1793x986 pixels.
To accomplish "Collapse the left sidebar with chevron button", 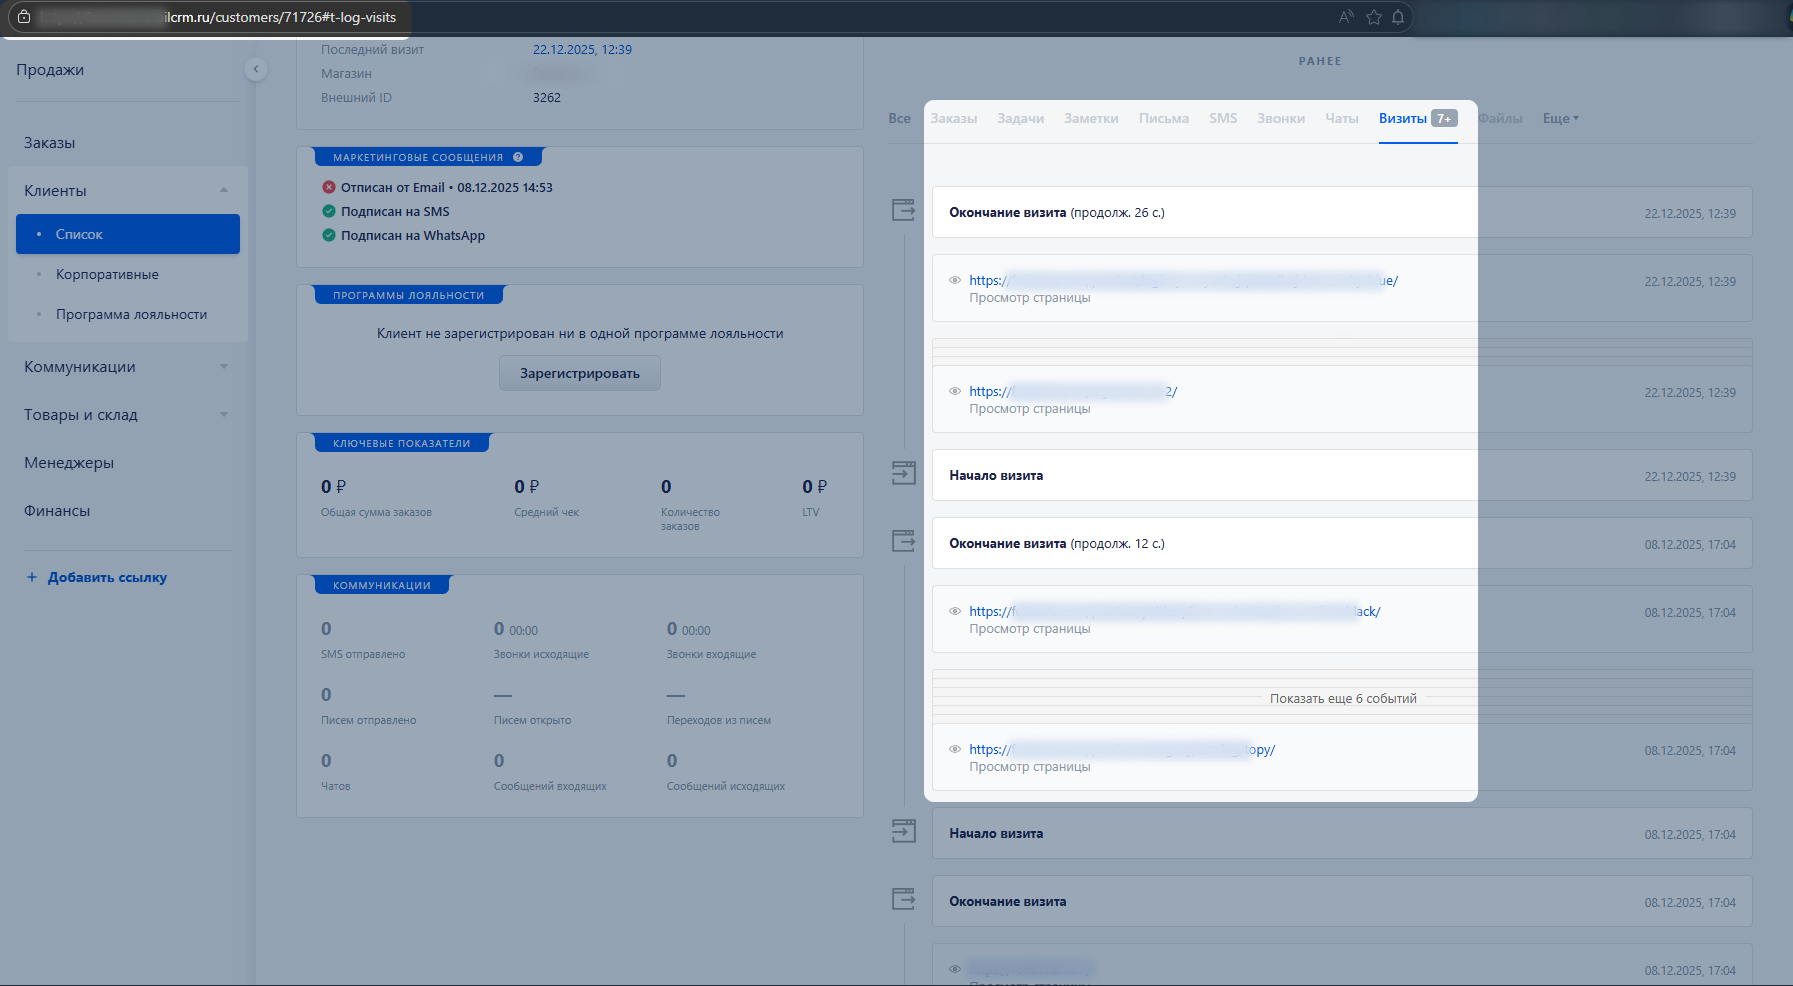I will (x=256, y=69).
